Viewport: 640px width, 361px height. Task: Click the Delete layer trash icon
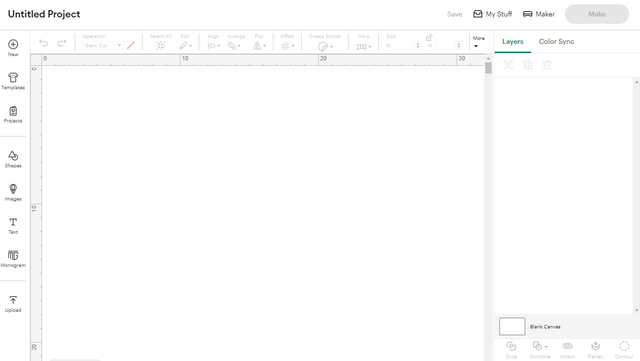click(x=547, y=65)
